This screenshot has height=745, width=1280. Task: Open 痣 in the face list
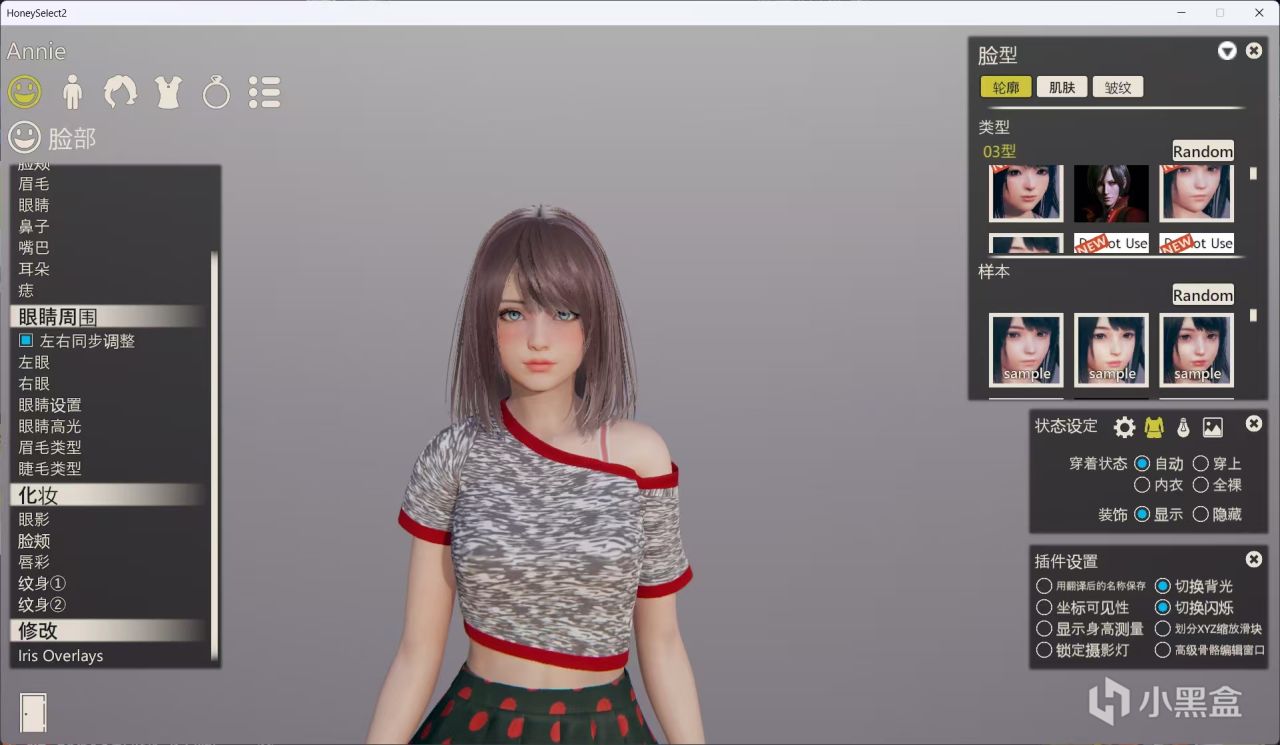[x=26, y=290]
